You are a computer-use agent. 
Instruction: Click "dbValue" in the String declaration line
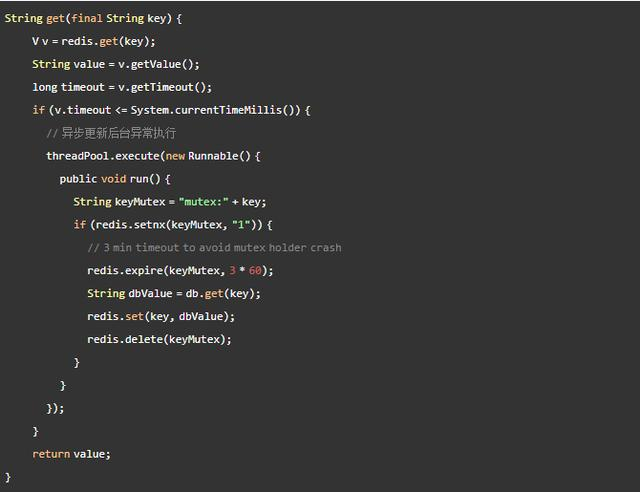pyautogui.click(x=151, y=294)
